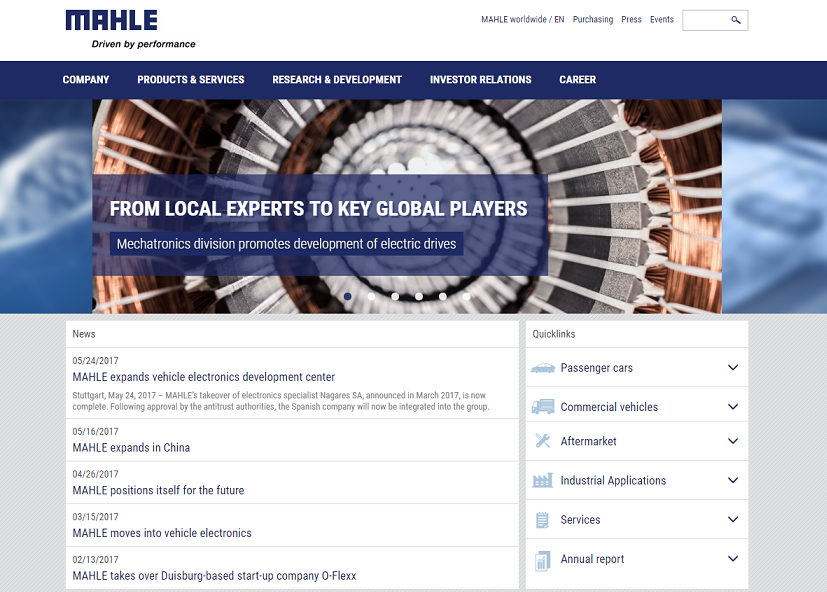
Task: Click the Services quicklink label
Action: pos(580,520)
